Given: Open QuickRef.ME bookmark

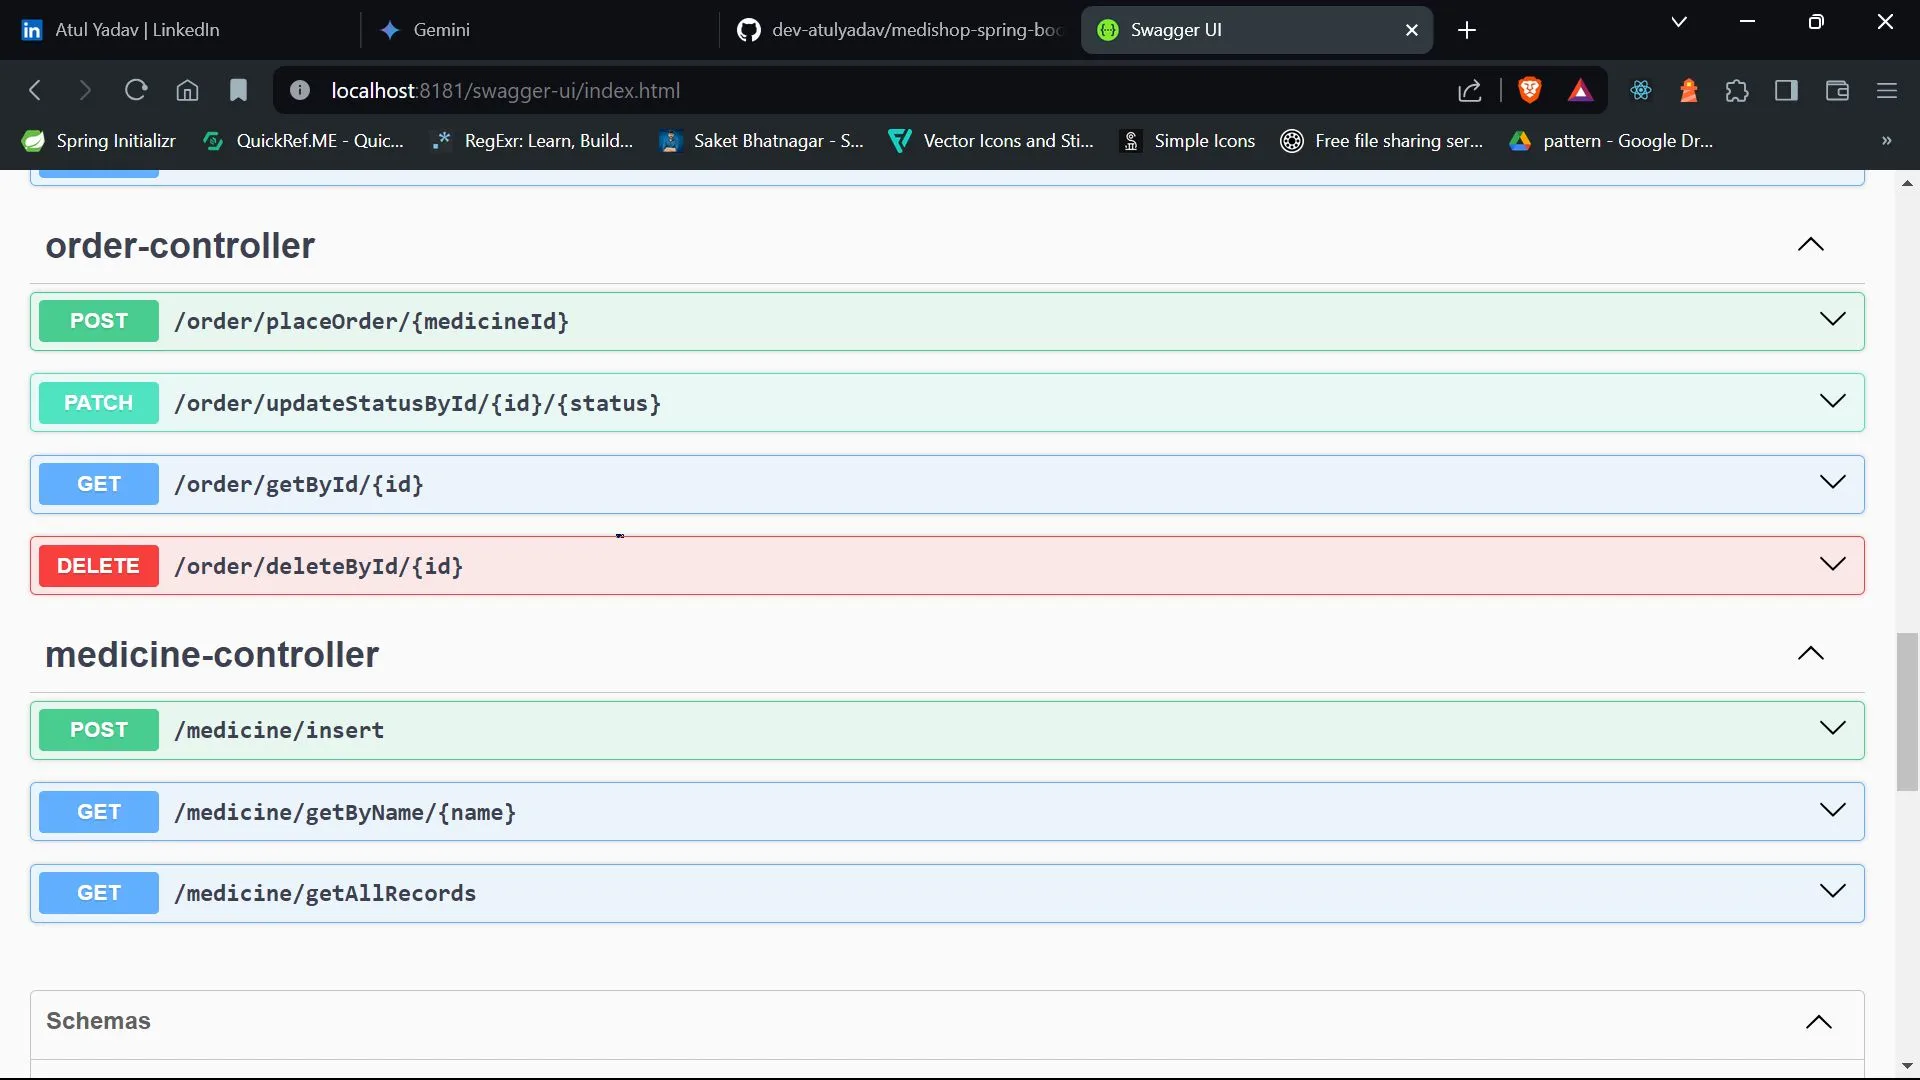Looking at the screenshot, I should click(304, 141).
